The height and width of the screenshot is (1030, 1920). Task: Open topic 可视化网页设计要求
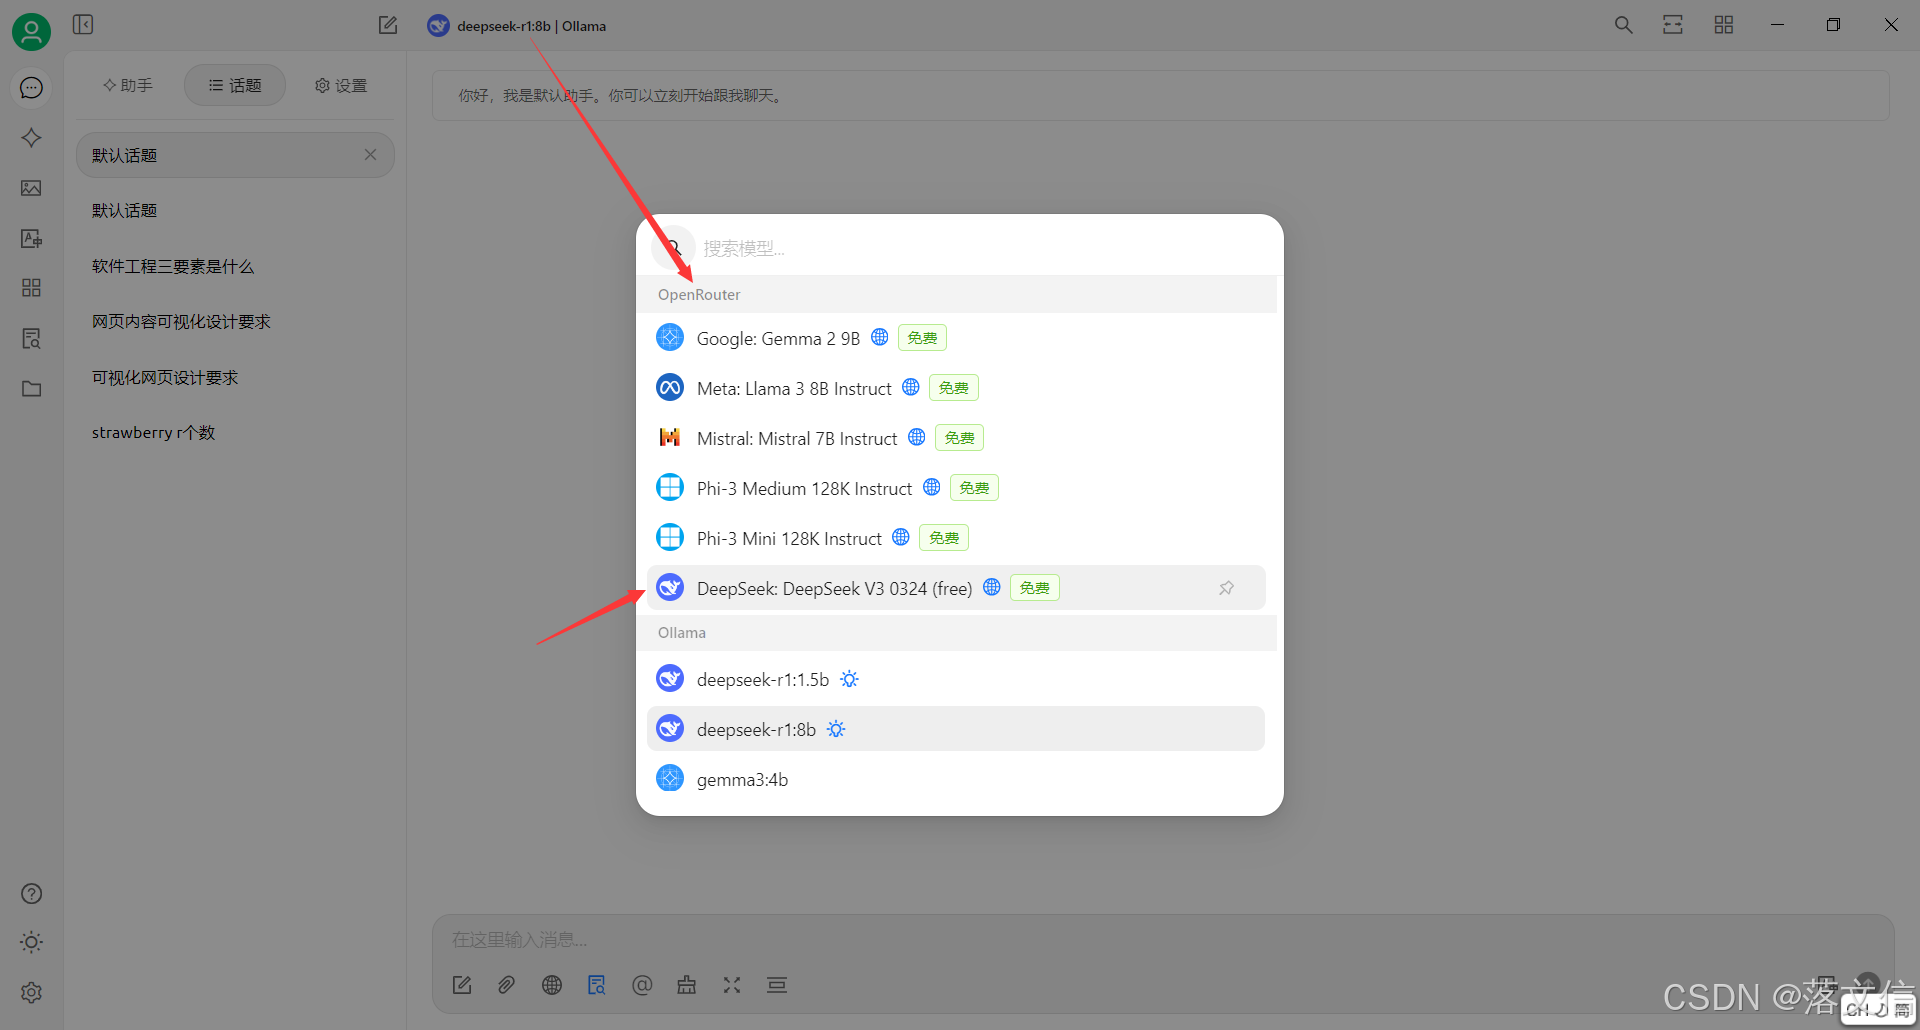(x=235, y=378)
